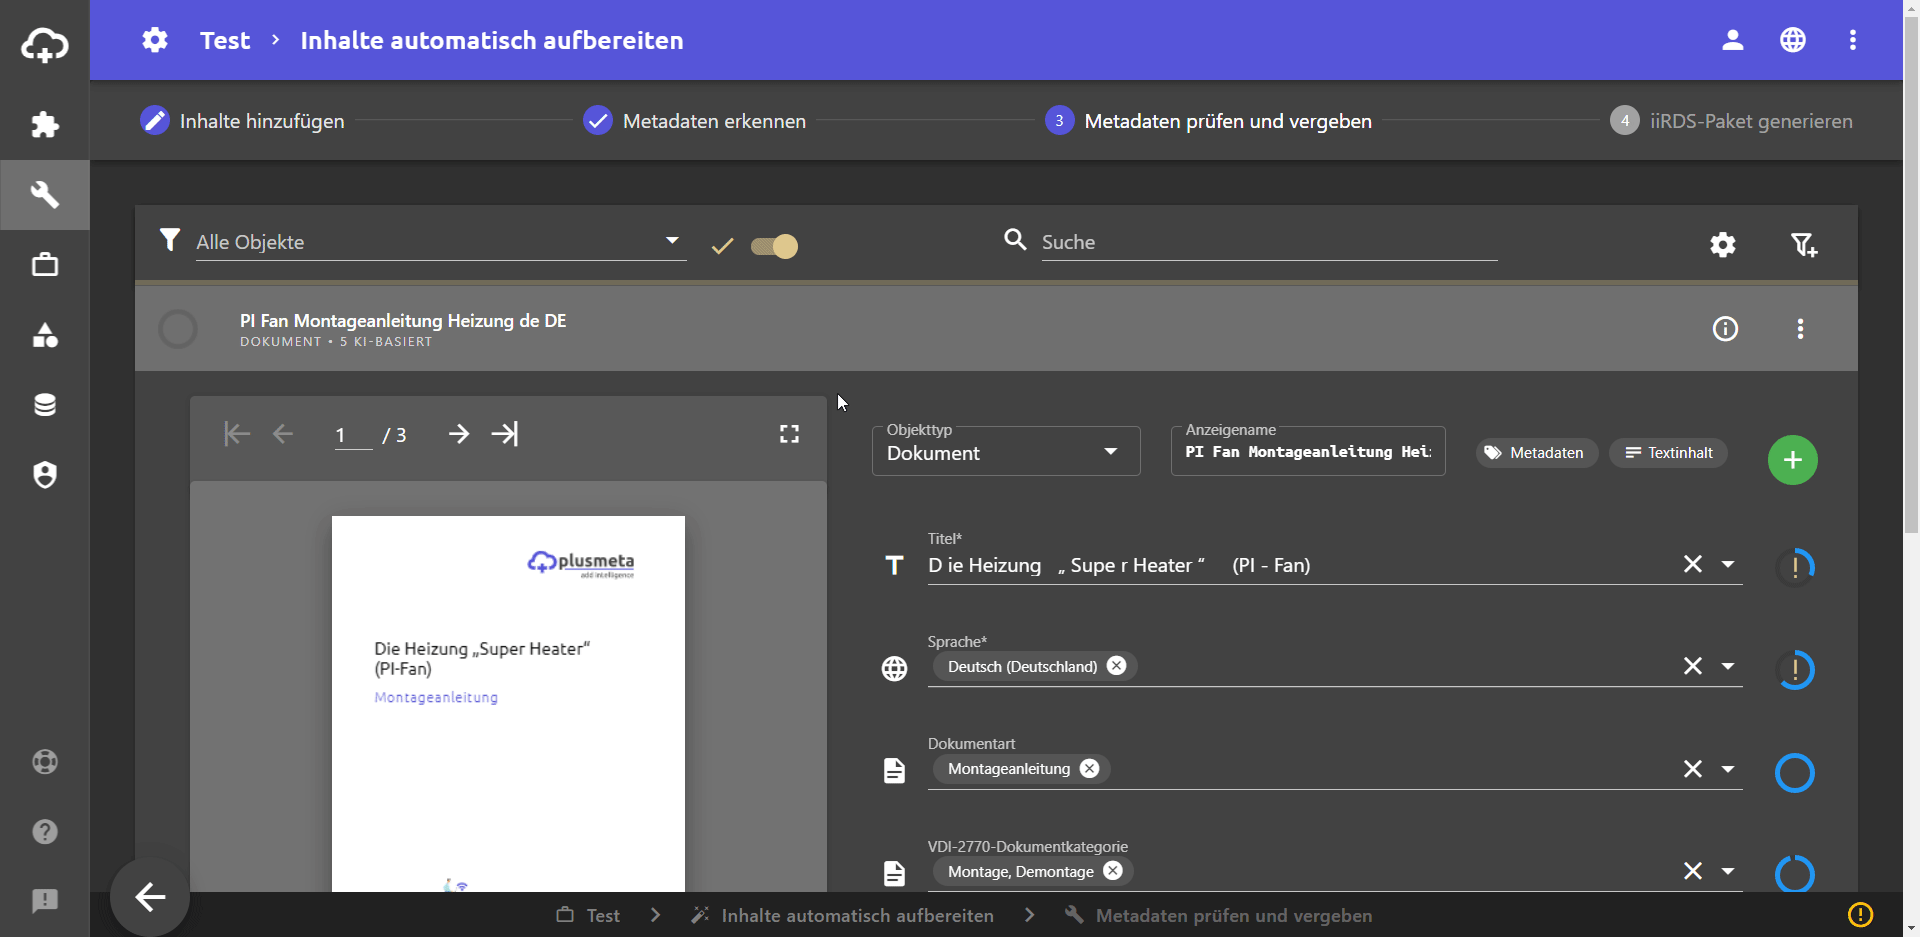The image size is (1920, 937).
Task: Click into the Suche search field
Action: click(x=1269, y=242)
